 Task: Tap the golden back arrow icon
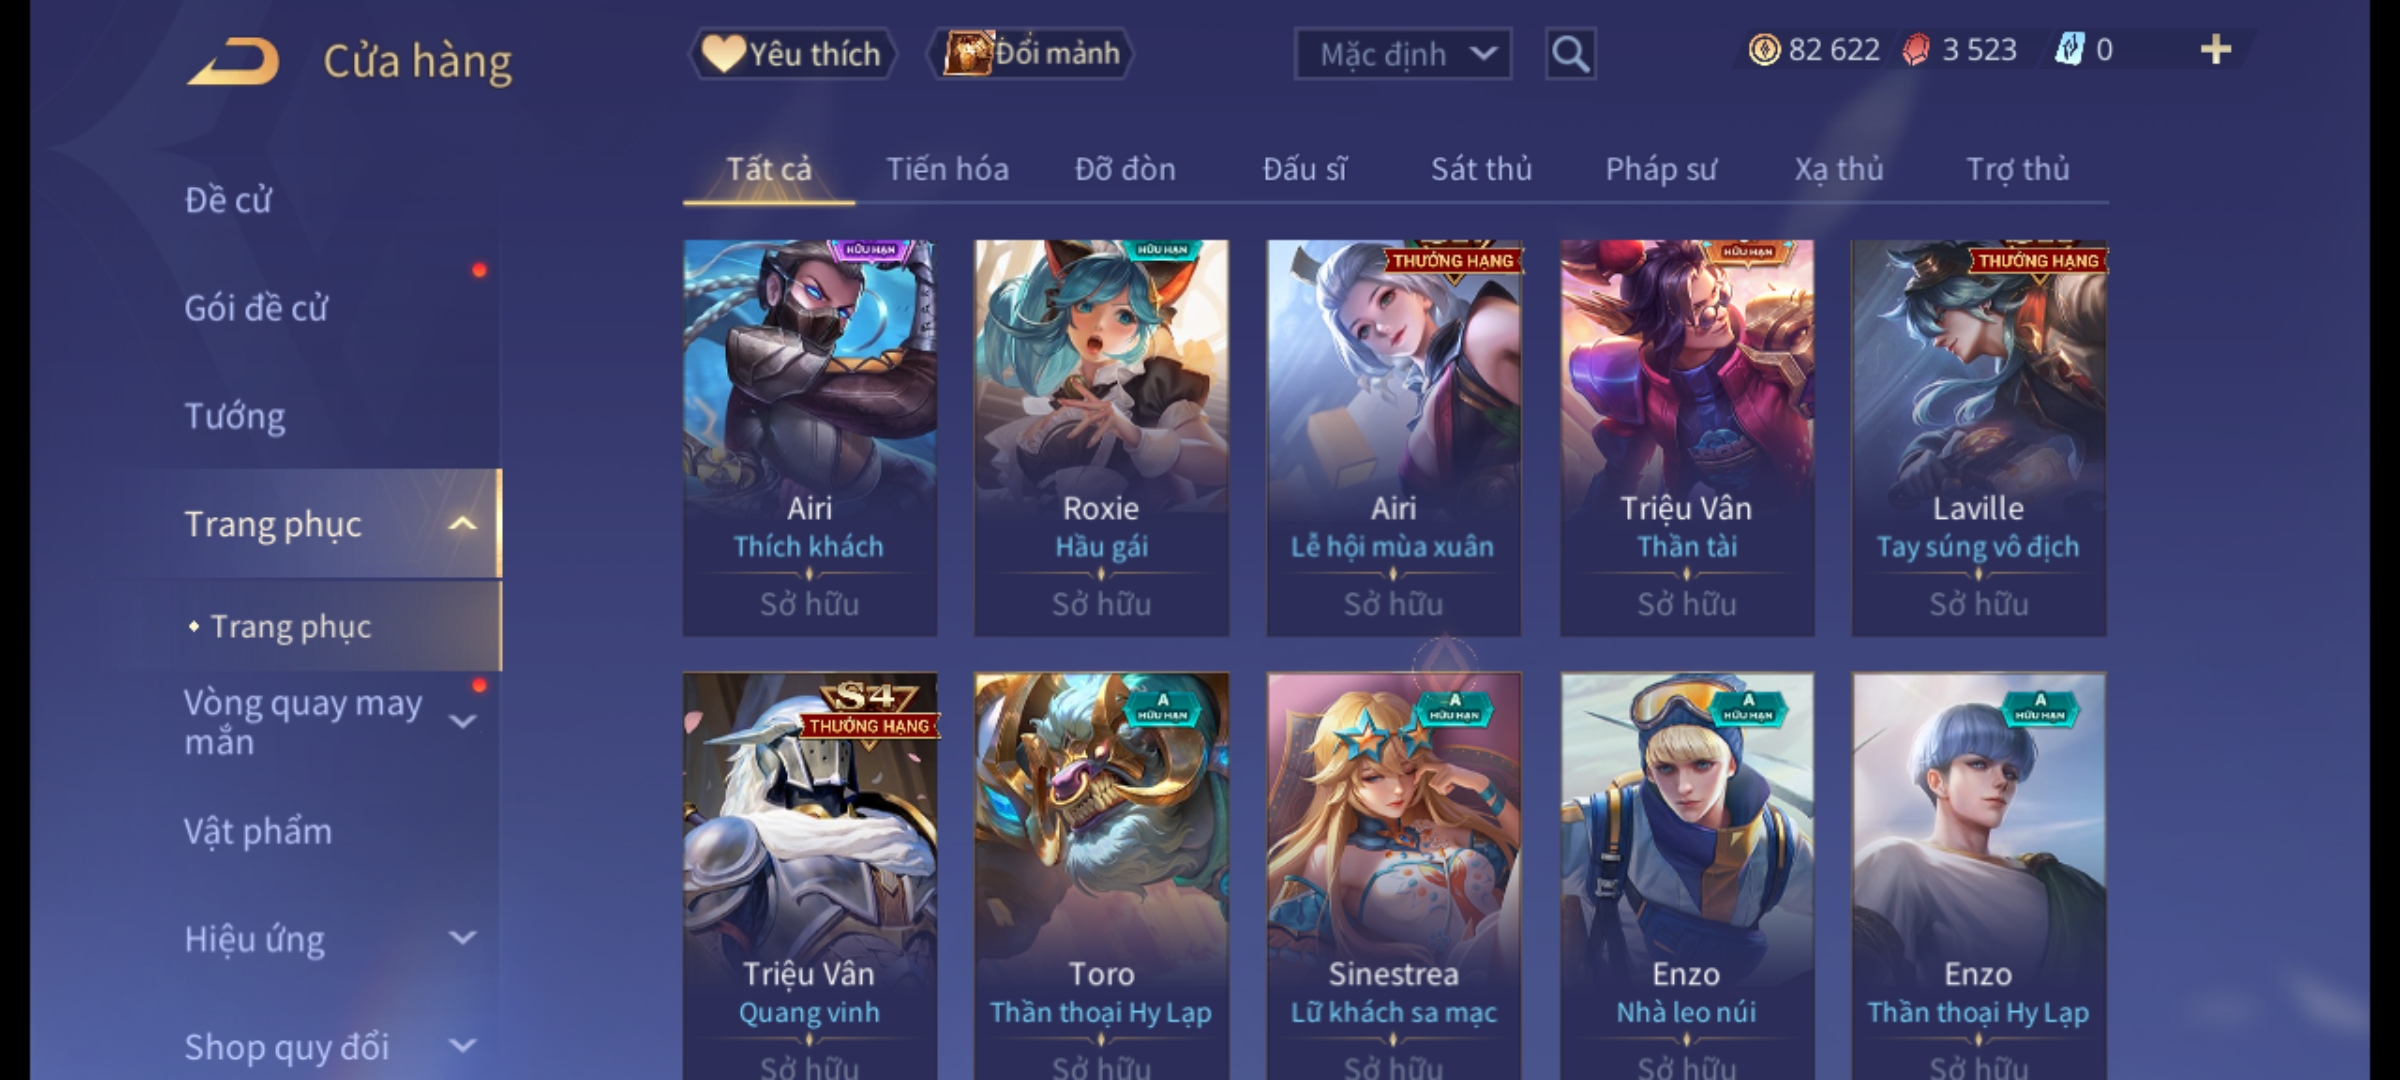point(232,62)
